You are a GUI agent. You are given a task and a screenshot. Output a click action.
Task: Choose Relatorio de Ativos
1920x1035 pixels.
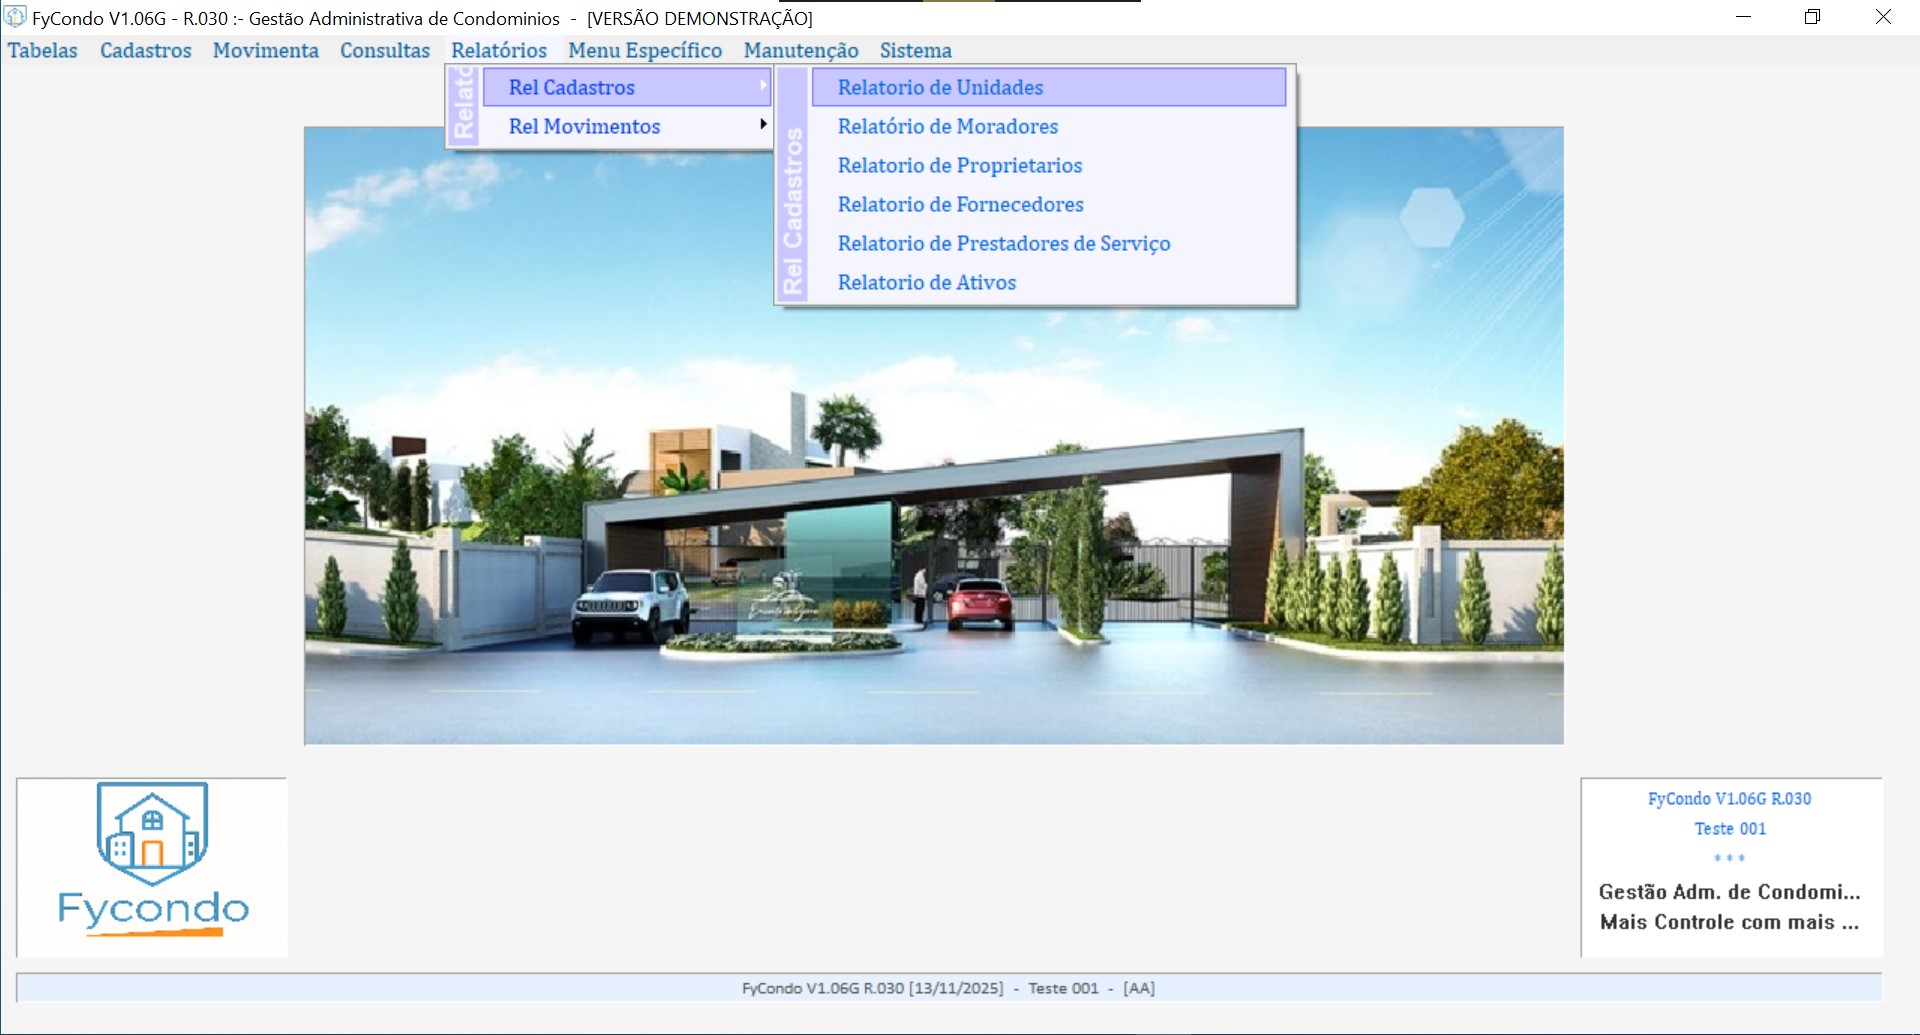tap(926, 282)
